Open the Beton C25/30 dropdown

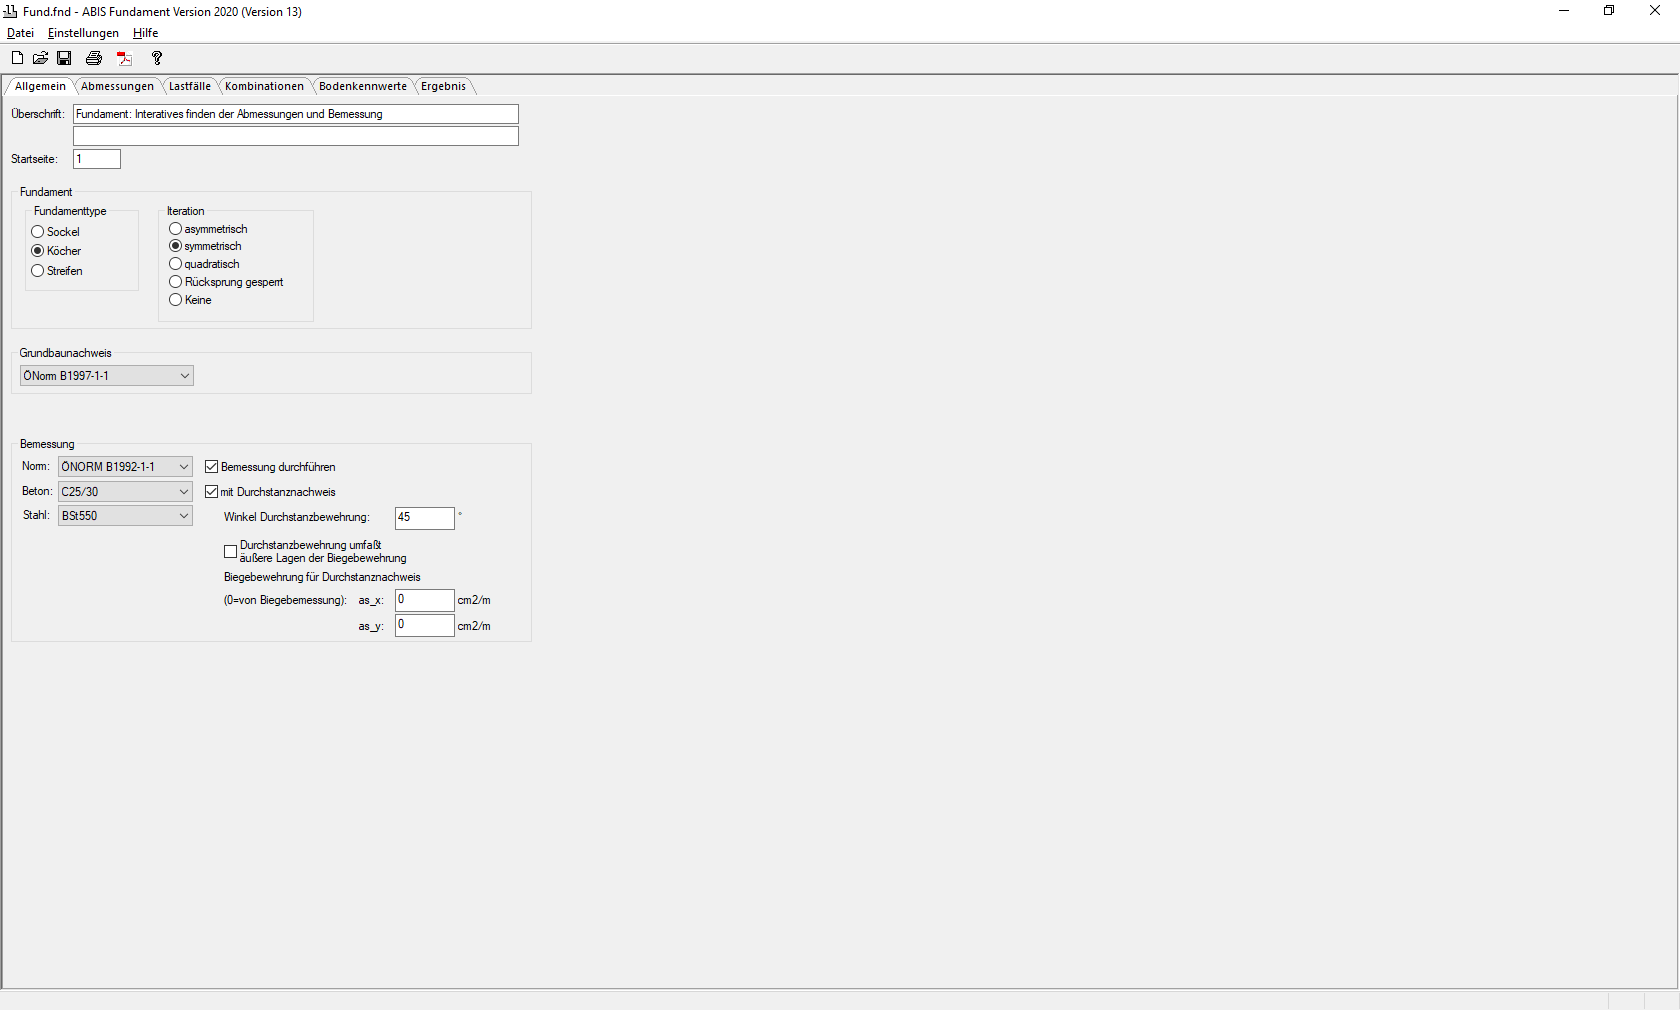click(x=125, y=492)
